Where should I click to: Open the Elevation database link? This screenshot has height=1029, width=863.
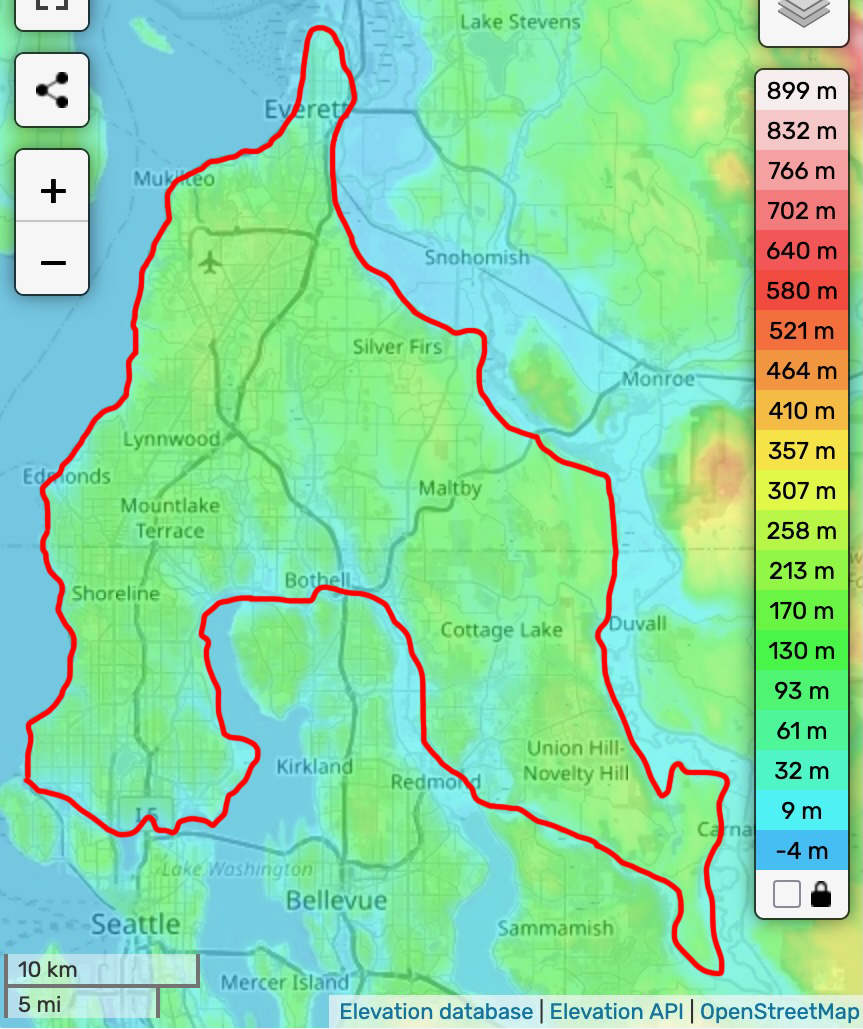[x=436, y=1012]
